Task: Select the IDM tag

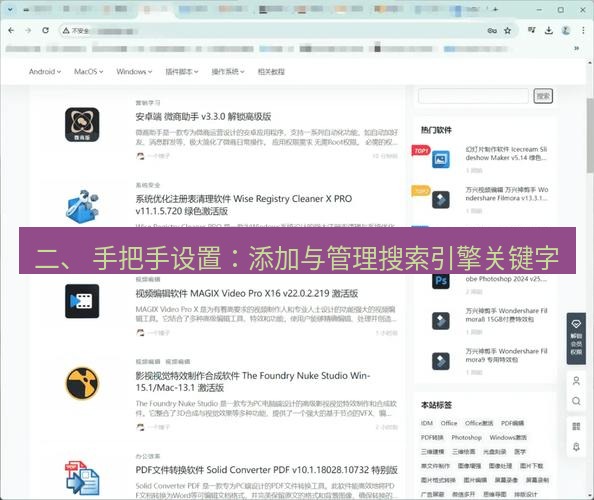Action: [x=427, y=423]
